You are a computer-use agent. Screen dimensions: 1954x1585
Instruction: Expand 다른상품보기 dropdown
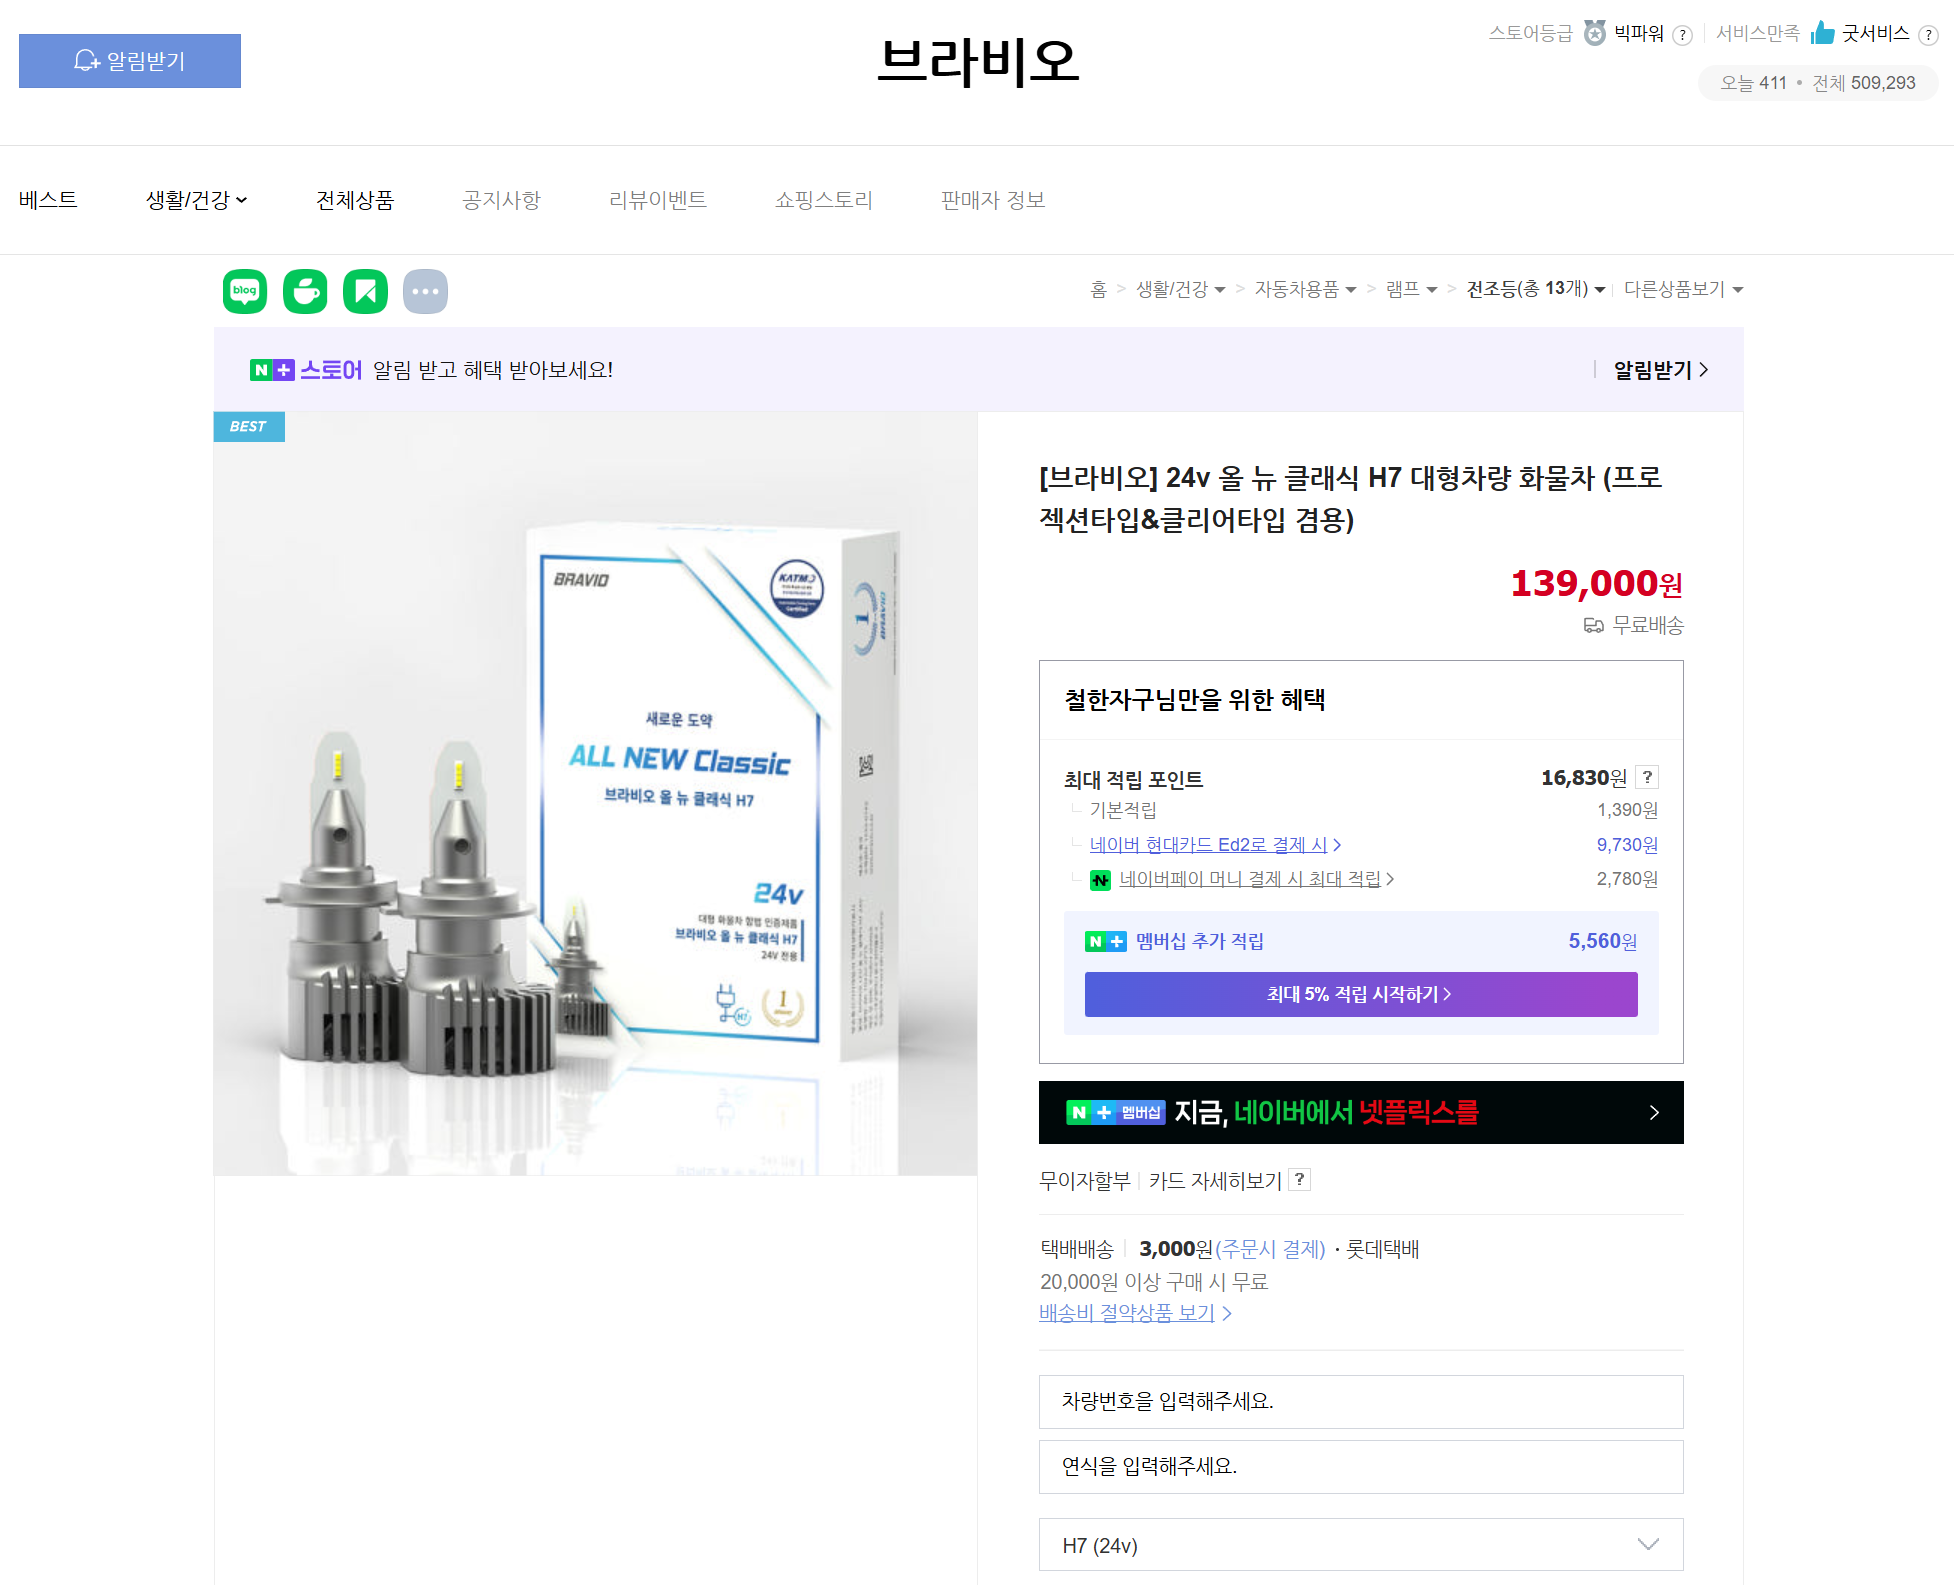click(x=1683, y=289)
